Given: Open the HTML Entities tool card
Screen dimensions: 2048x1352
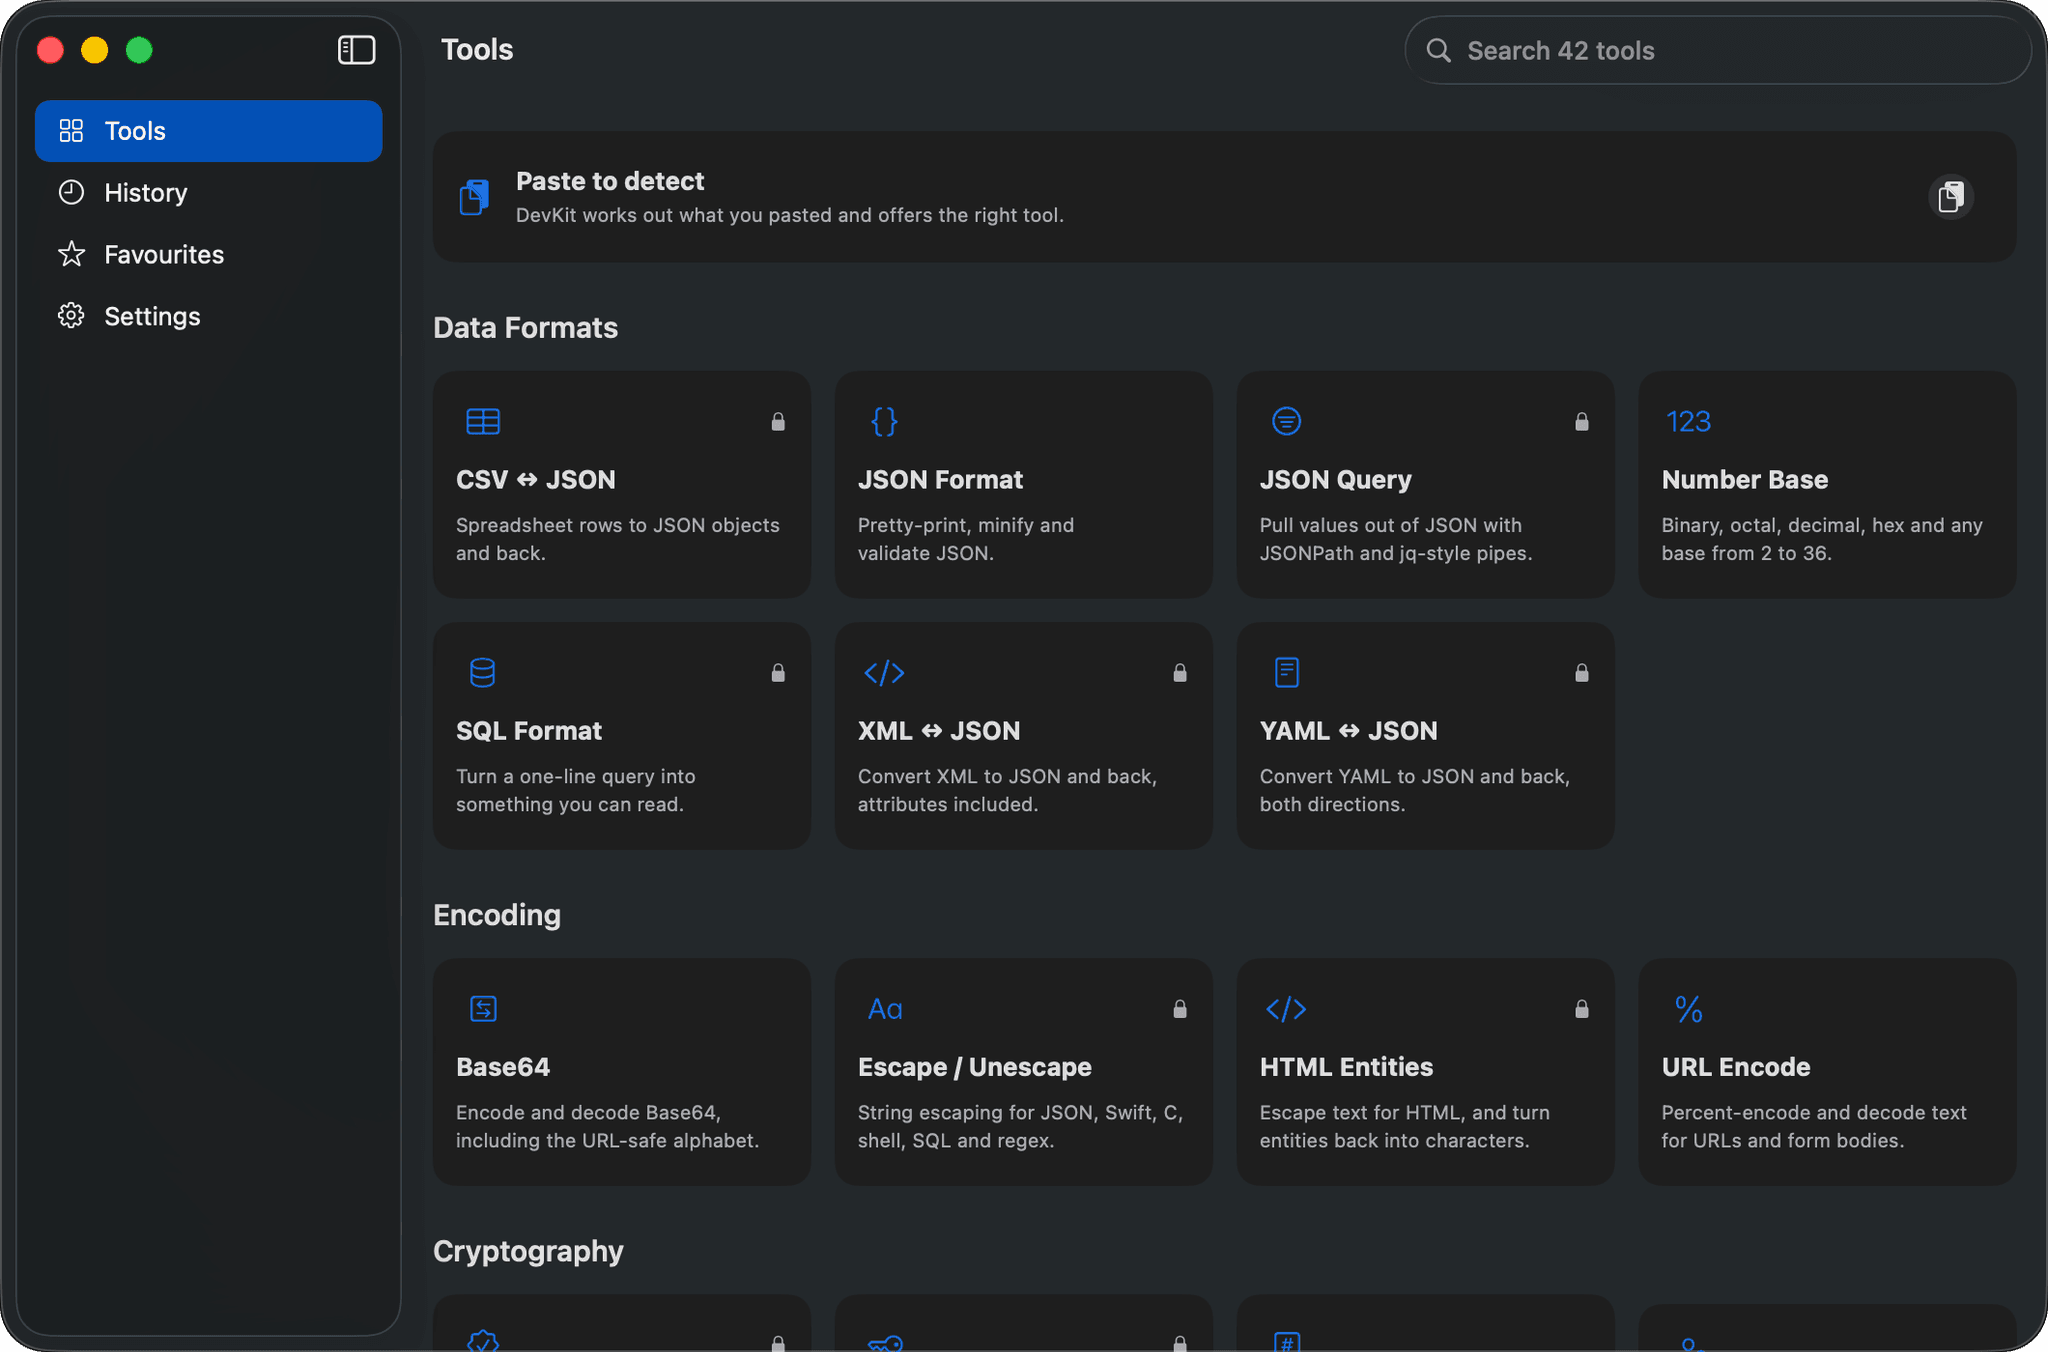Looking at the screenshot, I should (1425, 1072).
